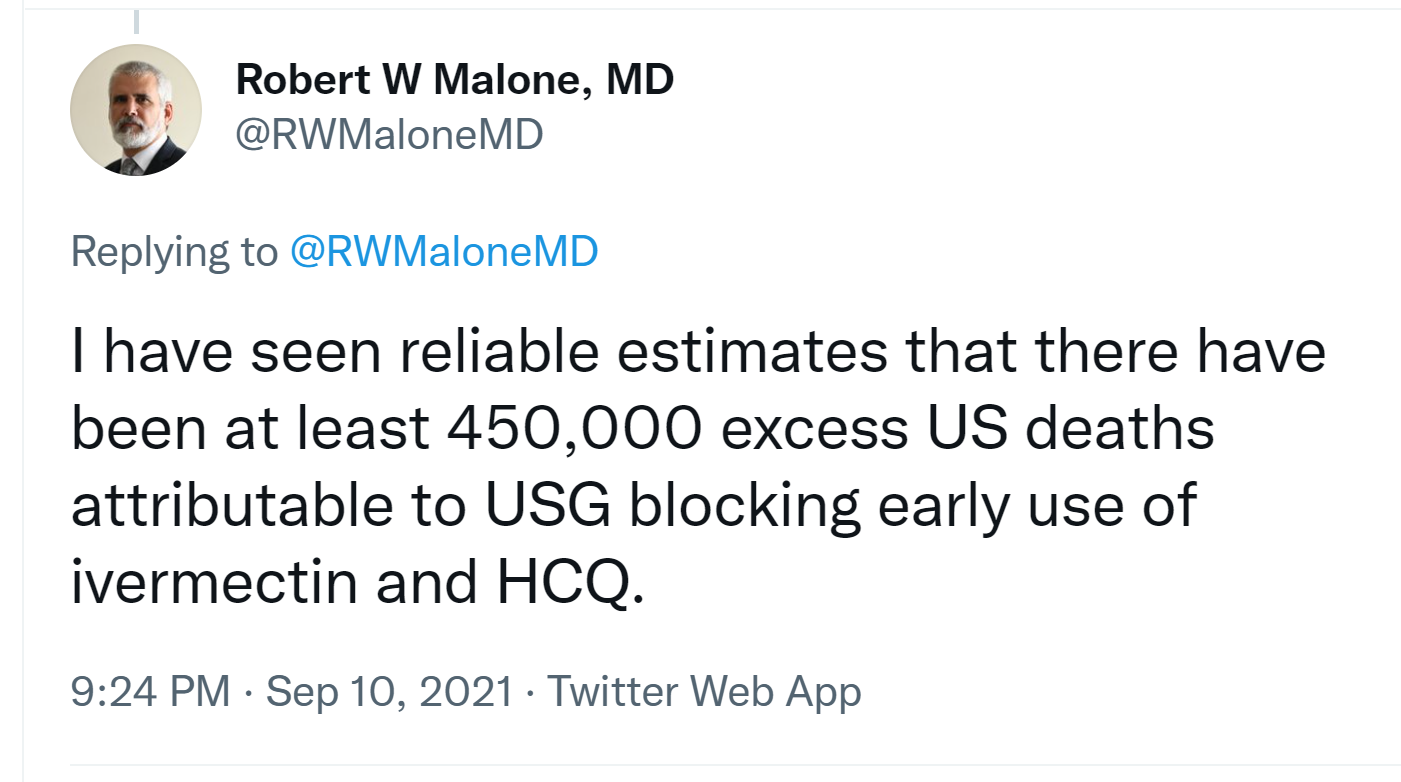Image resolution: width=1401 pixels, height=782 pixels.
Task: Click Robert W Malone's profile avatar
Action: (x=136, y=110)
